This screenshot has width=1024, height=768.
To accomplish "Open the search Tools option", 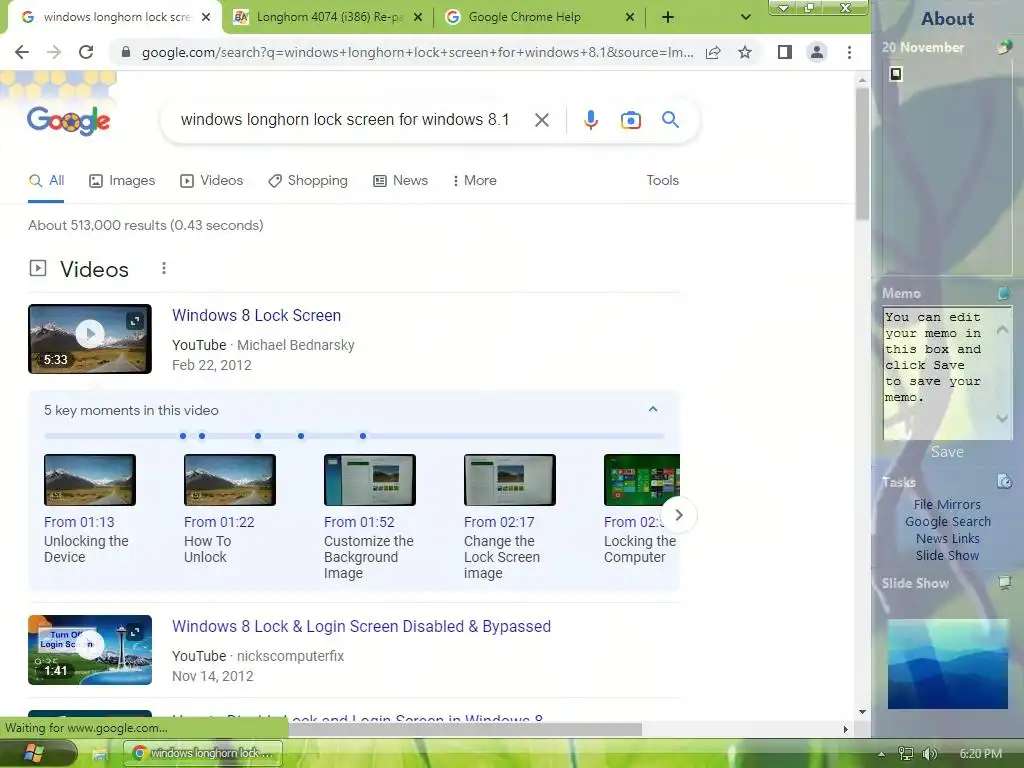I will [662, 181].
